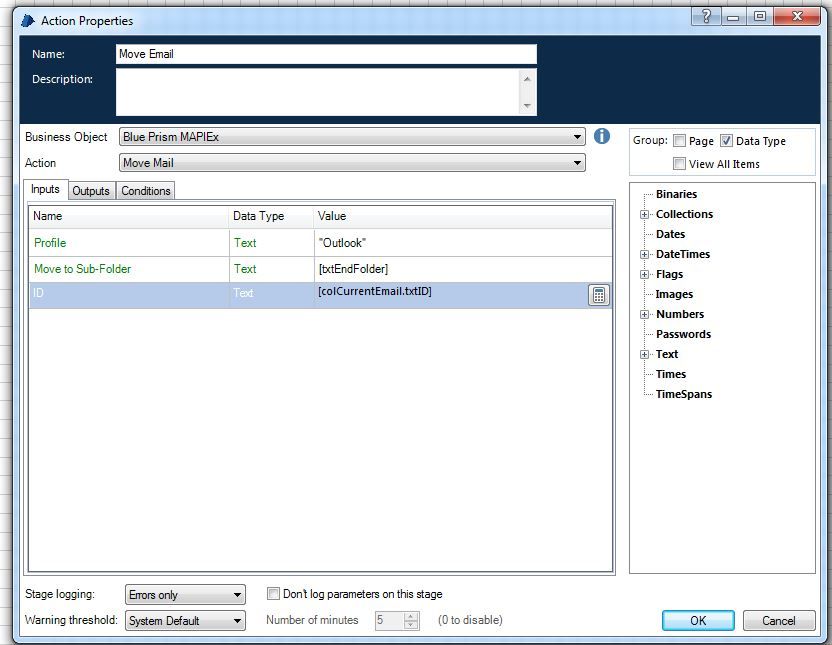Image resolution: width=832 pixels, height=645 pixels.
Task: Expand the Flags tree node
Action: [644, 274]
